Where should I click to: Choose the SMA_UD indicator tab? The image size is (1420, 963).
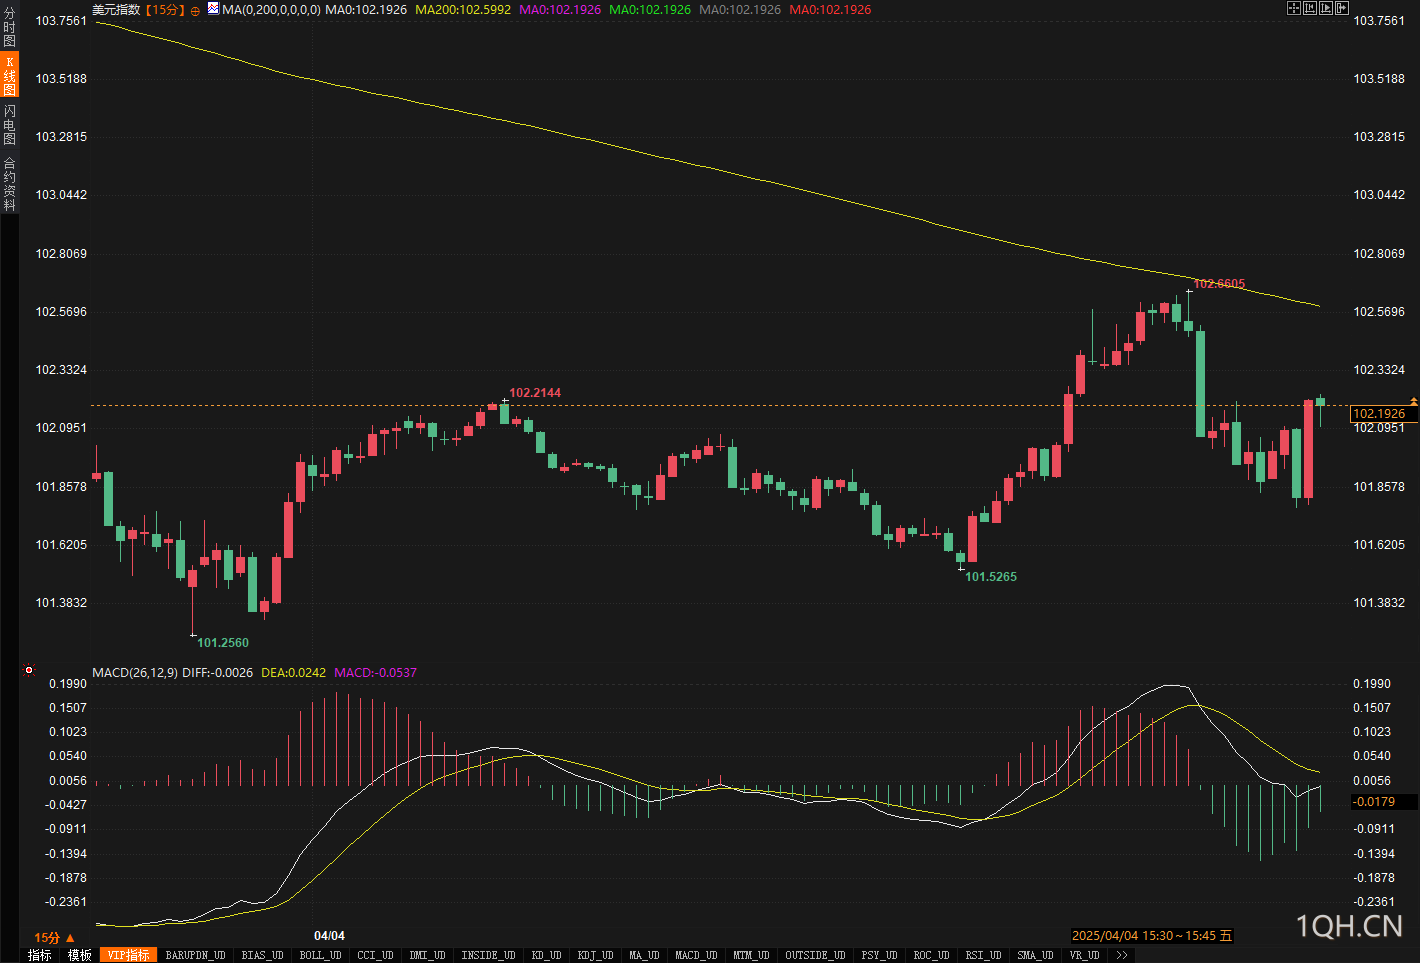(1035, 955)
